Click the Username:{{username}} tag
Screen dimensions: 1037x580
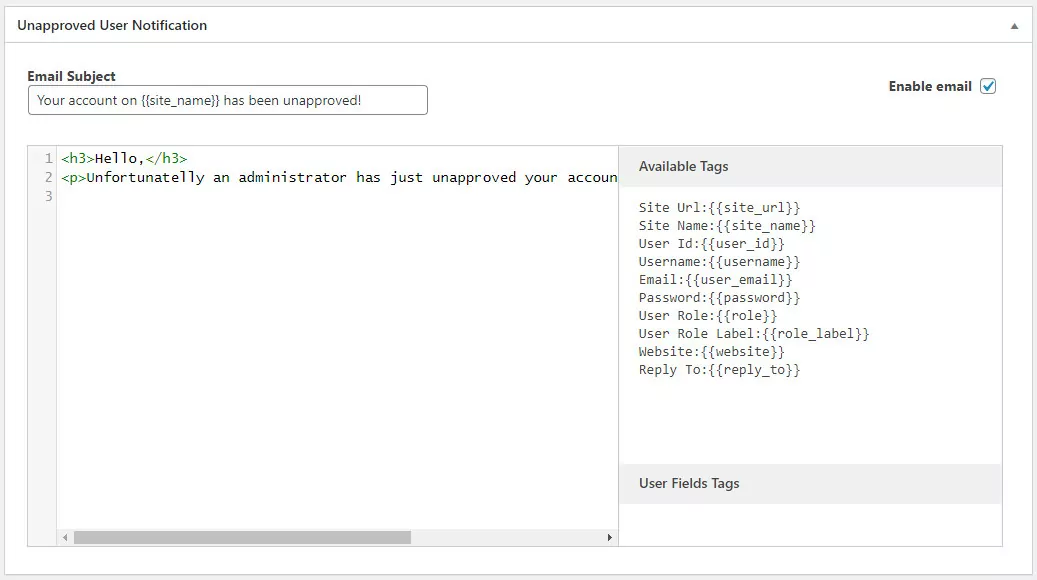pyautogui.click(x=719, y=262)
